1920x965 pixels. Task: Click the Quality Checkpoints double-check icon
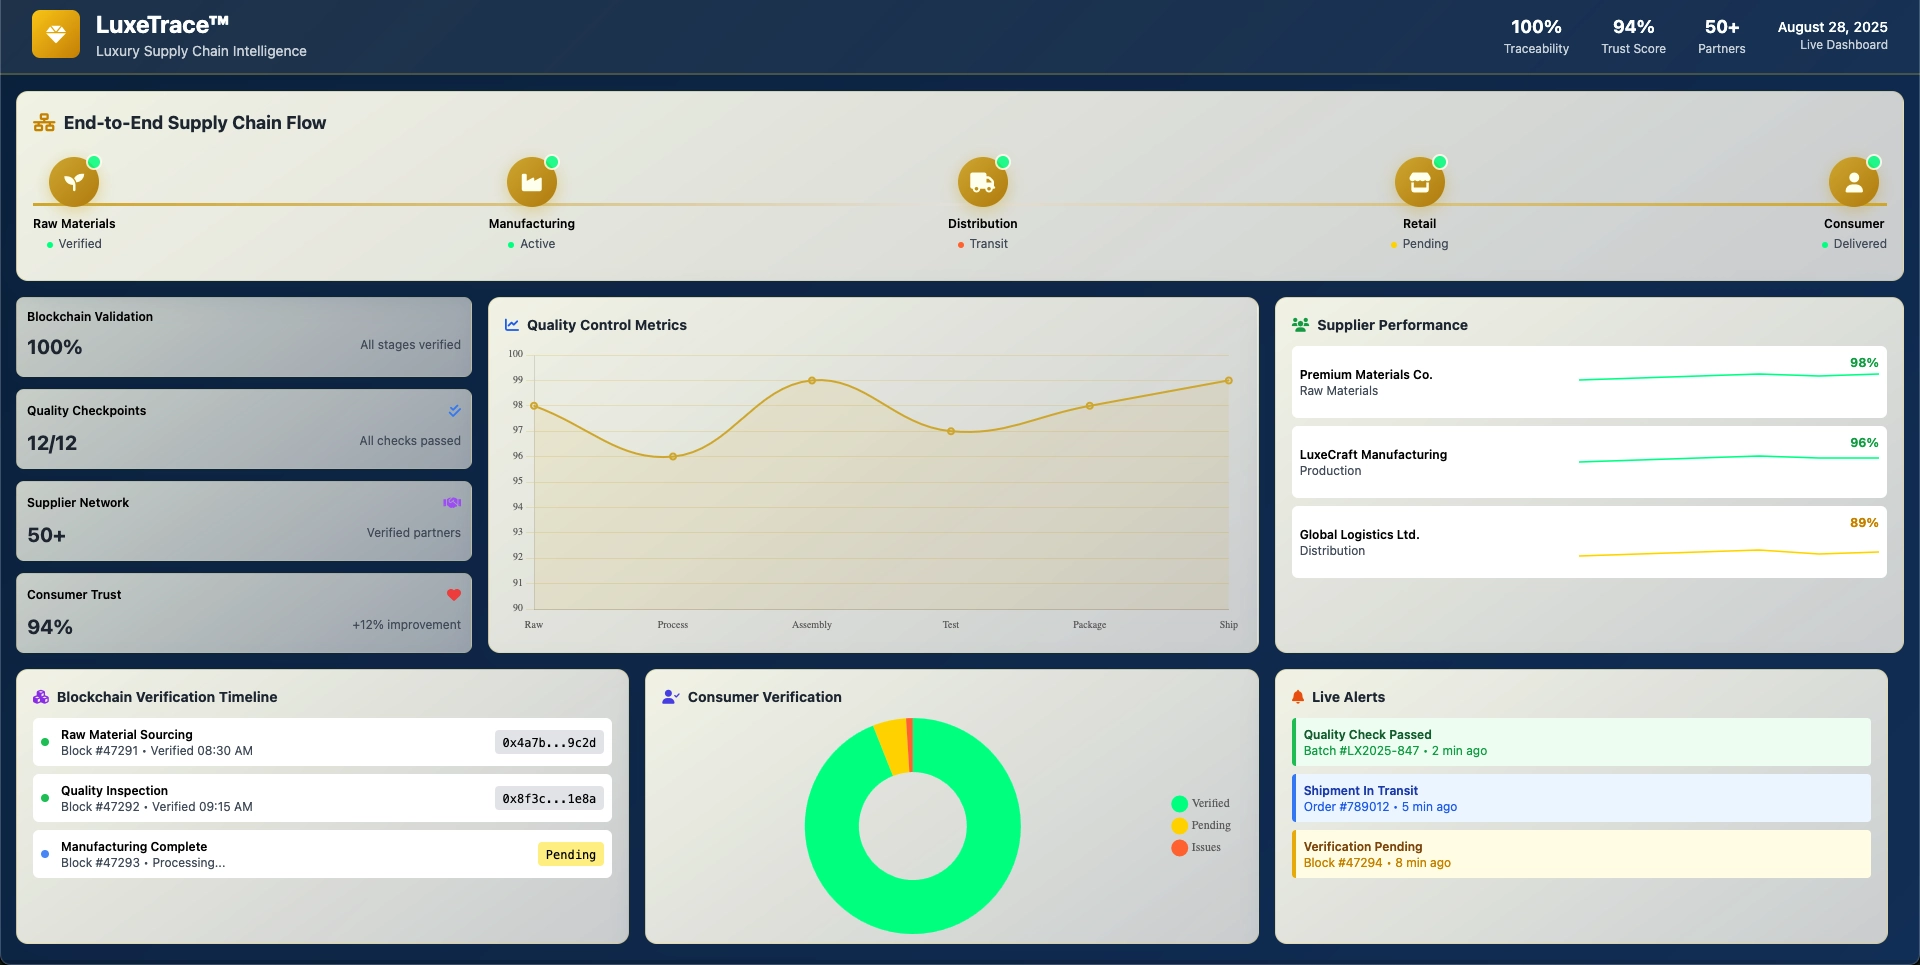click(454, 410)
